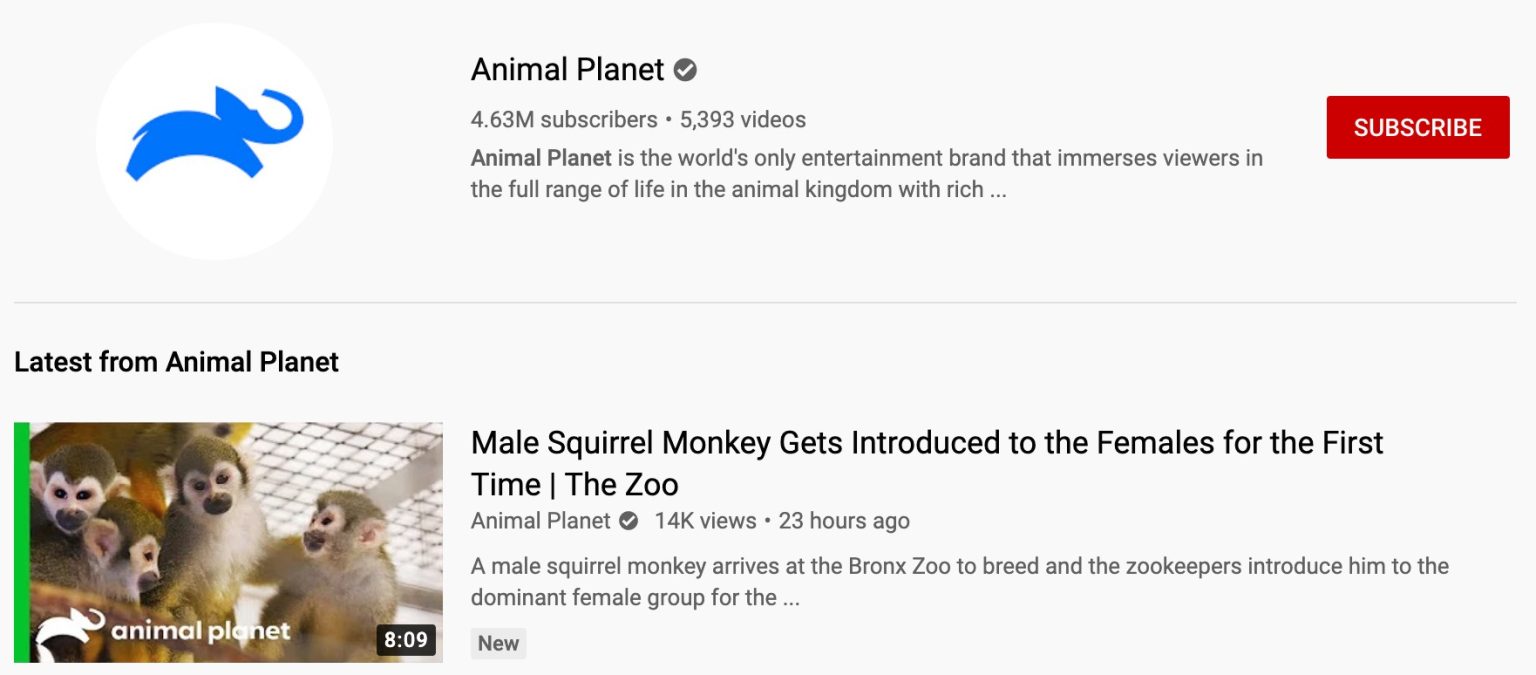Click the animal planet watermark on the thumbnail
The image size is (1536, 675).
tap(170, 630)
